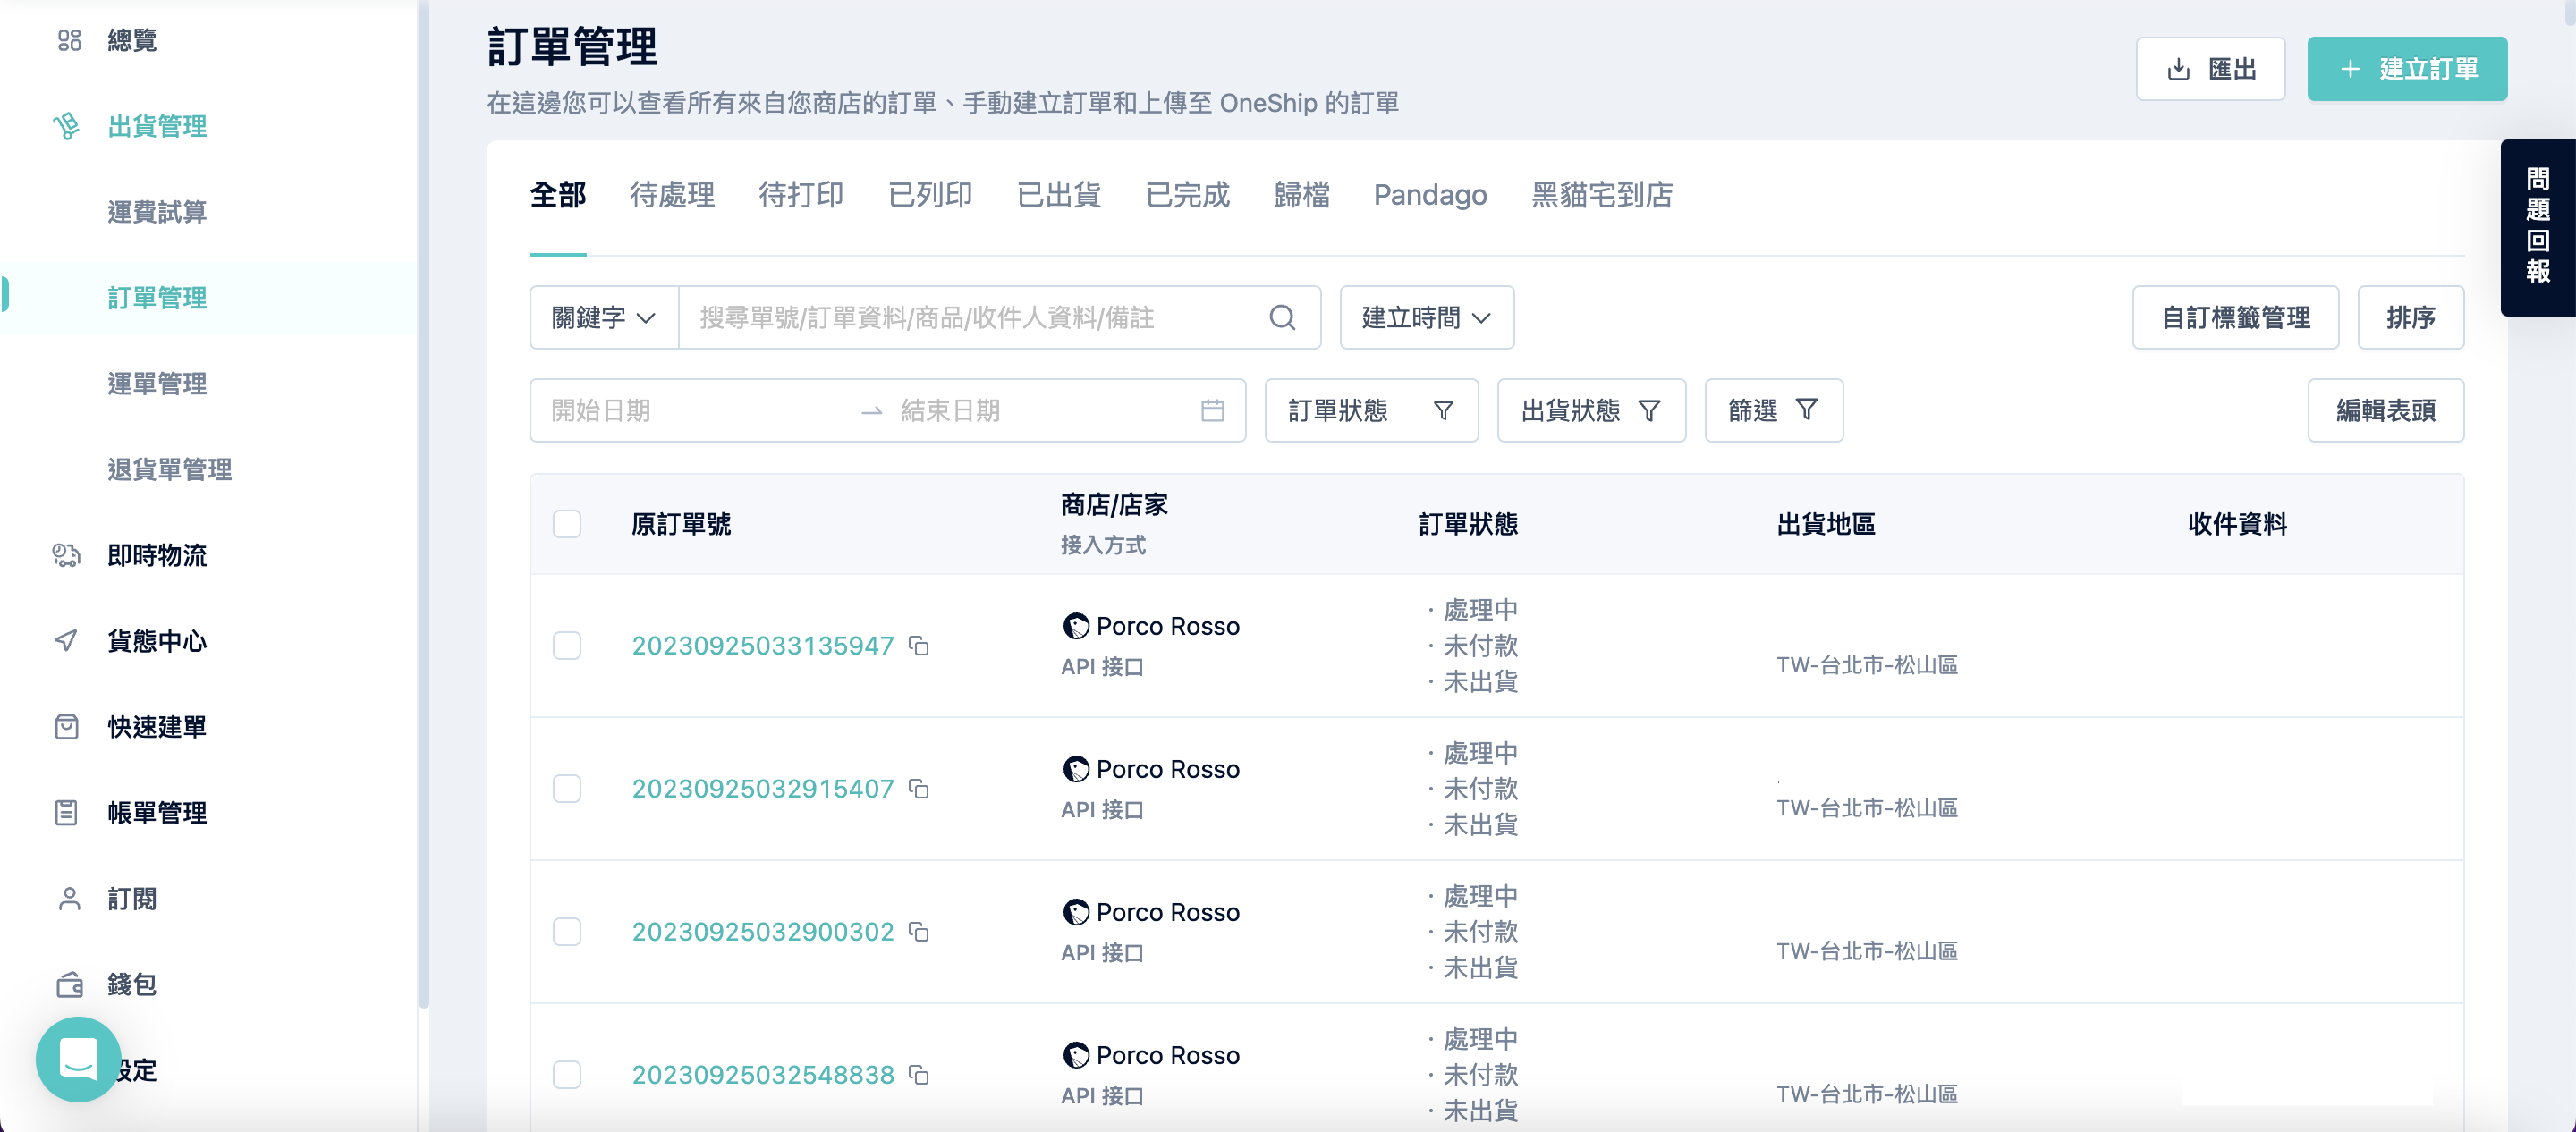Click funnel icon beside 篩選
The width and height of the screenshot is (2576, 1132).
tap(1806, 410)
